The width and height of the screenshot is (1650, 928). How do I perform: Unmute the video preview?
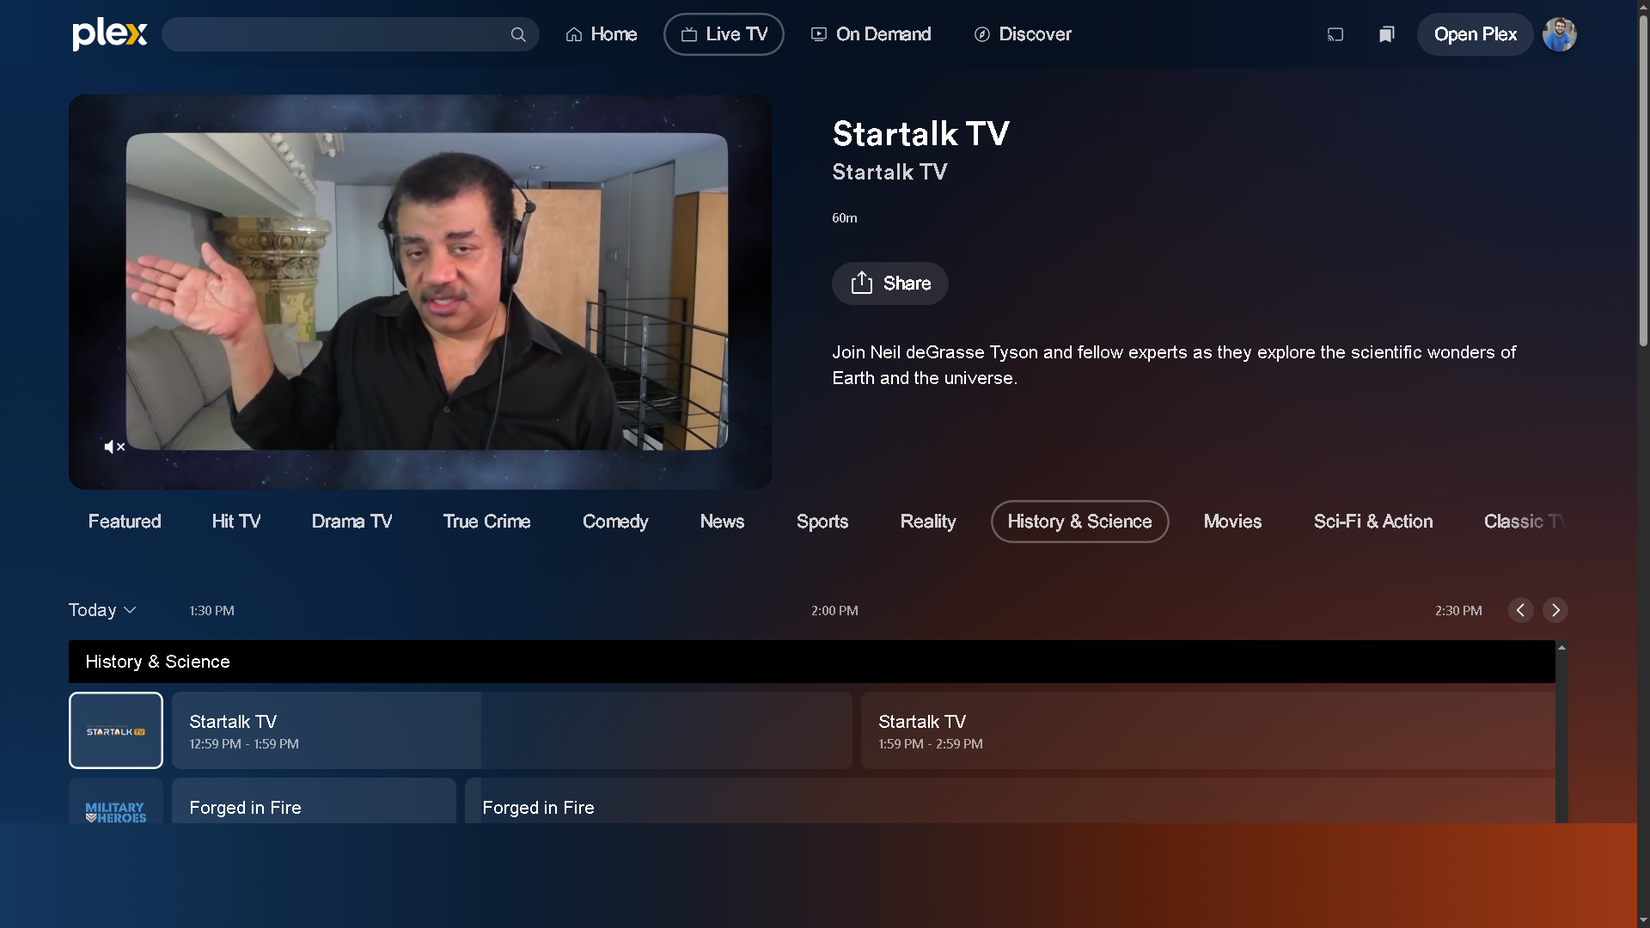[113, 447]
